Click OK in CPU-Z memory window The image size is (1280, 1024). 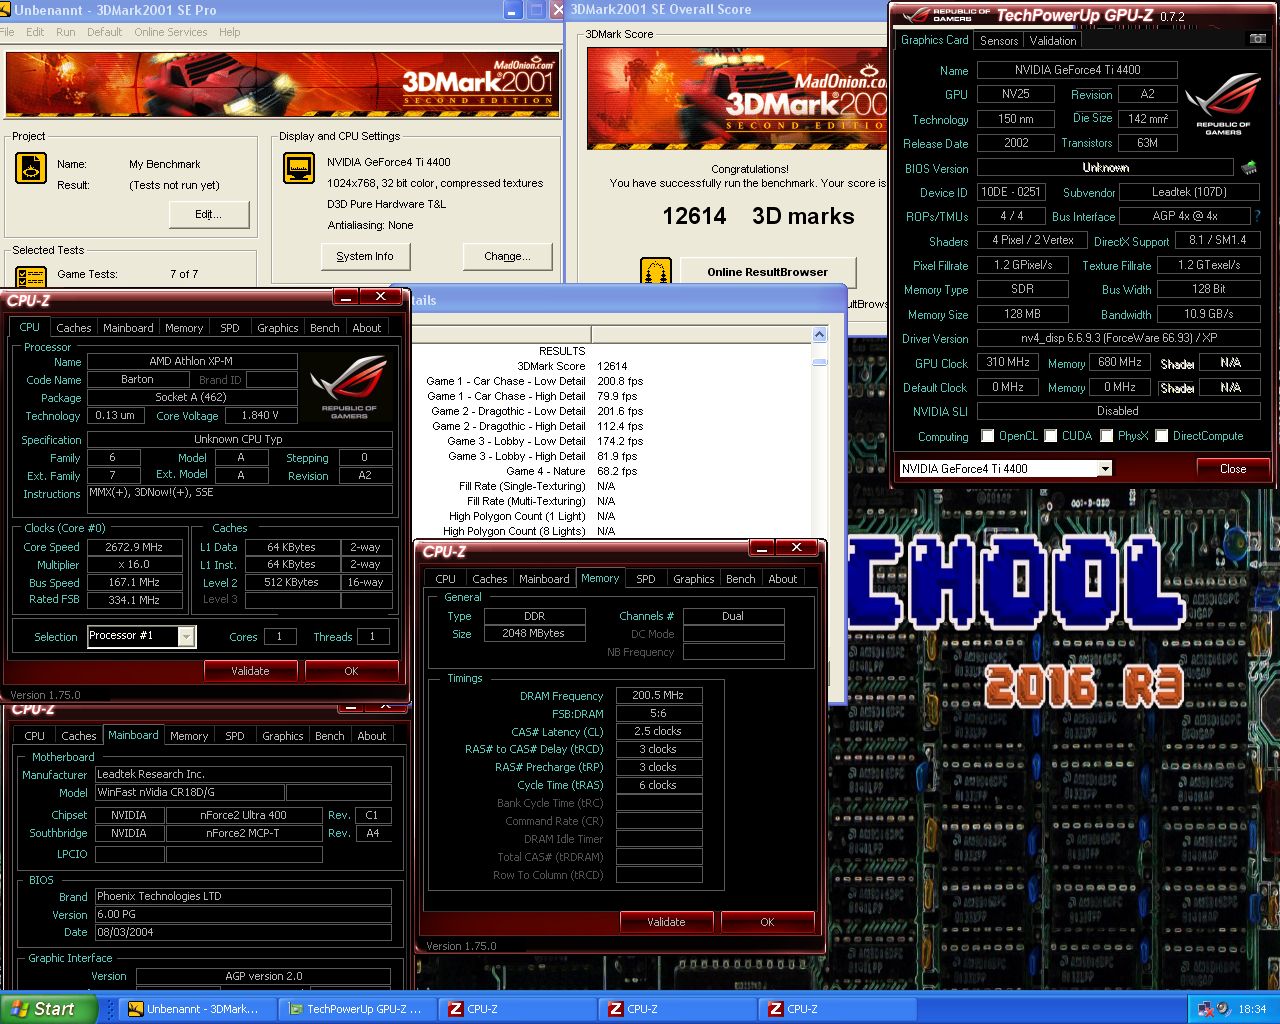pos(767,922)
